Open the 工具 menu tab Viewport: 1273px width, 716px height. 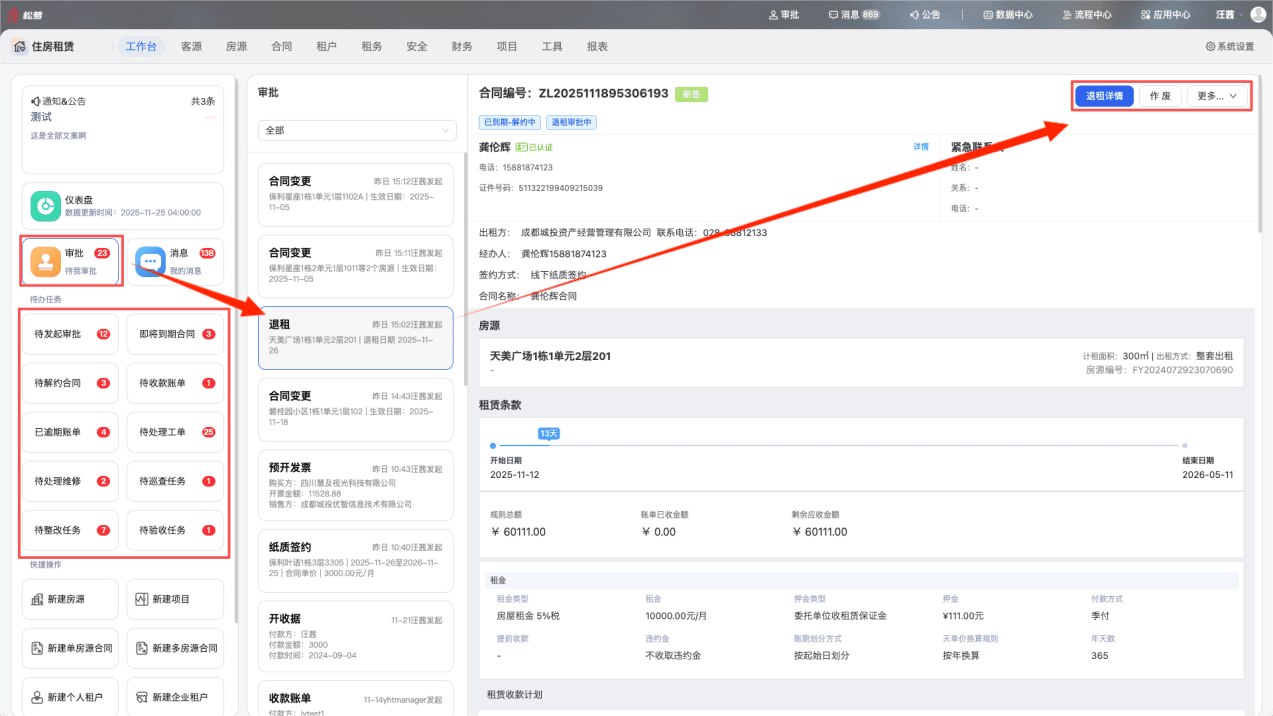tap(552, 47)
